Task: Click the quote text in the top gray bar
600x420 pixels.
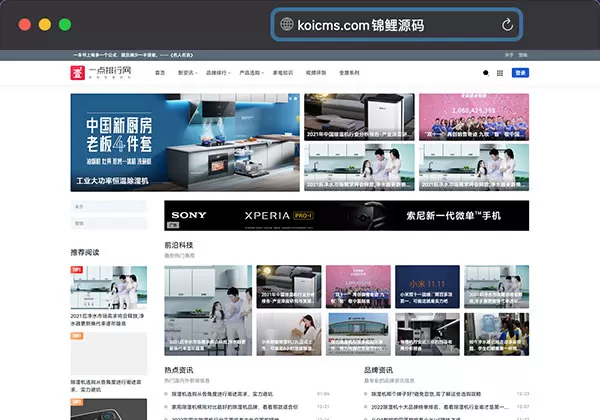Action: pos(133,55)
